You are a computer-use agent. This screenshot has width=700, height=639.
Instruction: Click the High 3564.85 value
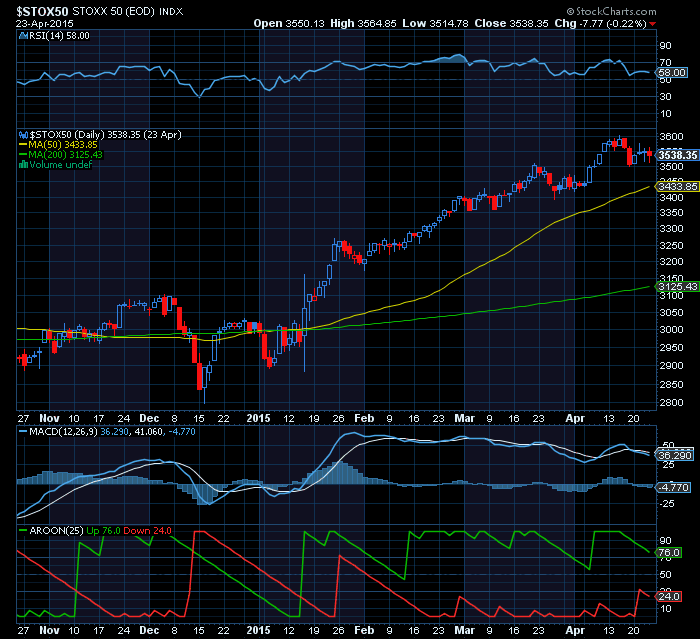coord(363,23)
